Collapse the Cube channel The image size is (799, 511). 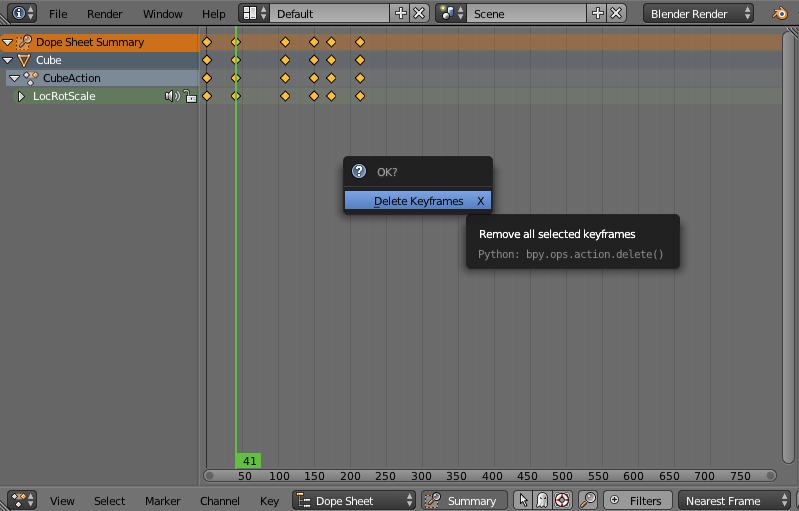tap(8, 60)
